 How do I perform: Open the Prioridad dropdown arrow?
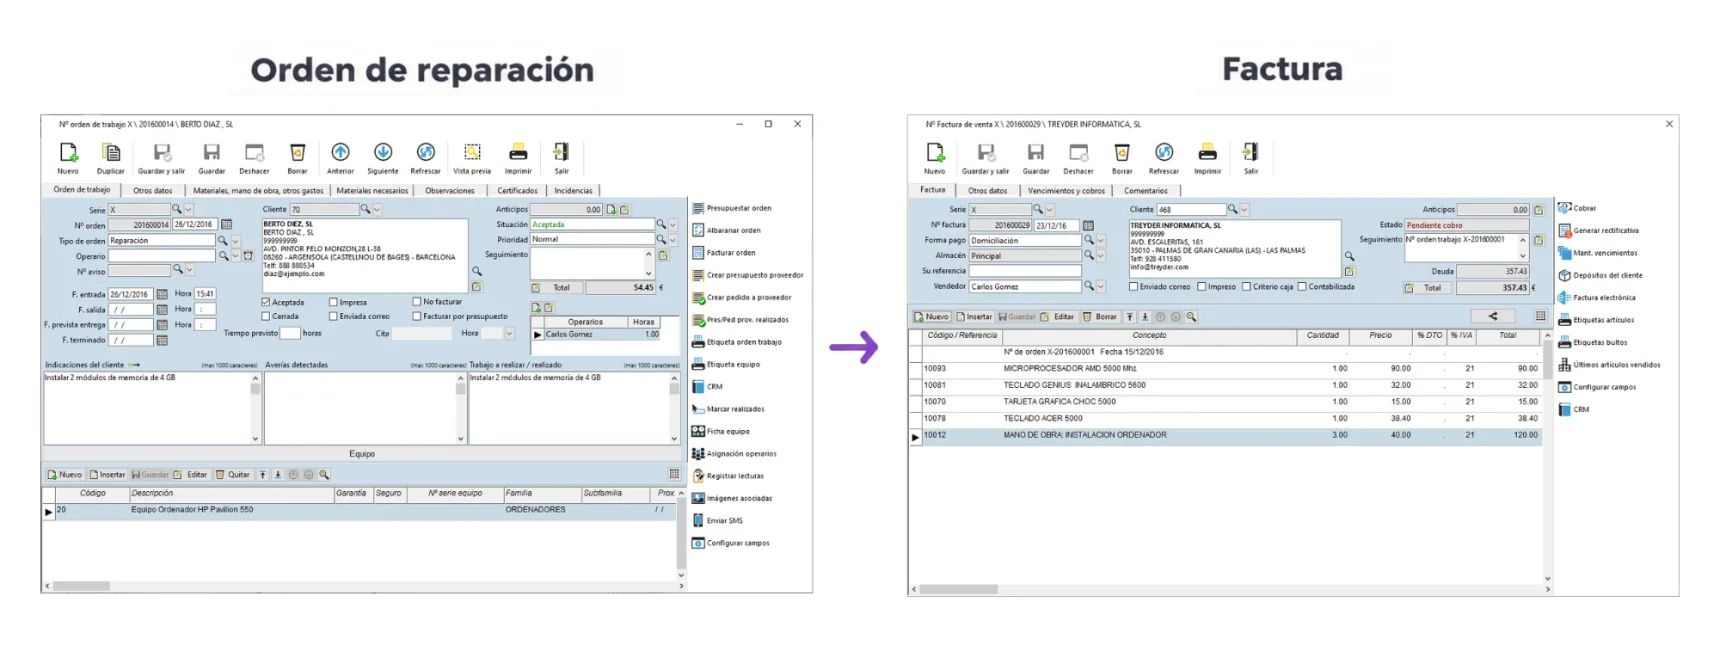pyautogui.click(x=673, y=240)
